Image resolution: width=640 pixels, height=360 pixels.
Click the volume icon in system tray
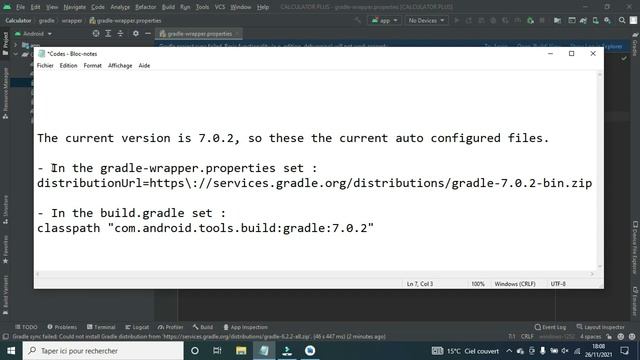[565, 351]
